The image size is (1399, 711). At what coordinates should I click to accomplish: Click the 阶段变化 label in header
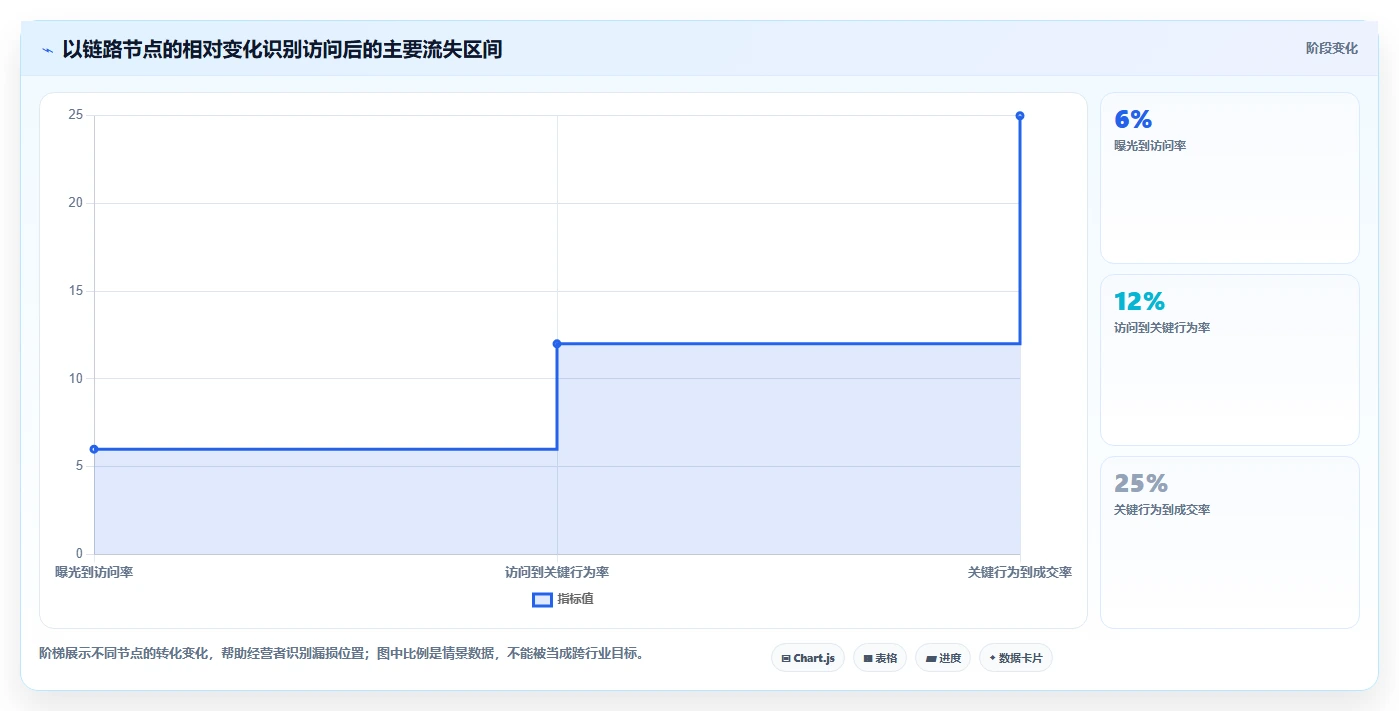coord(1331,48)
